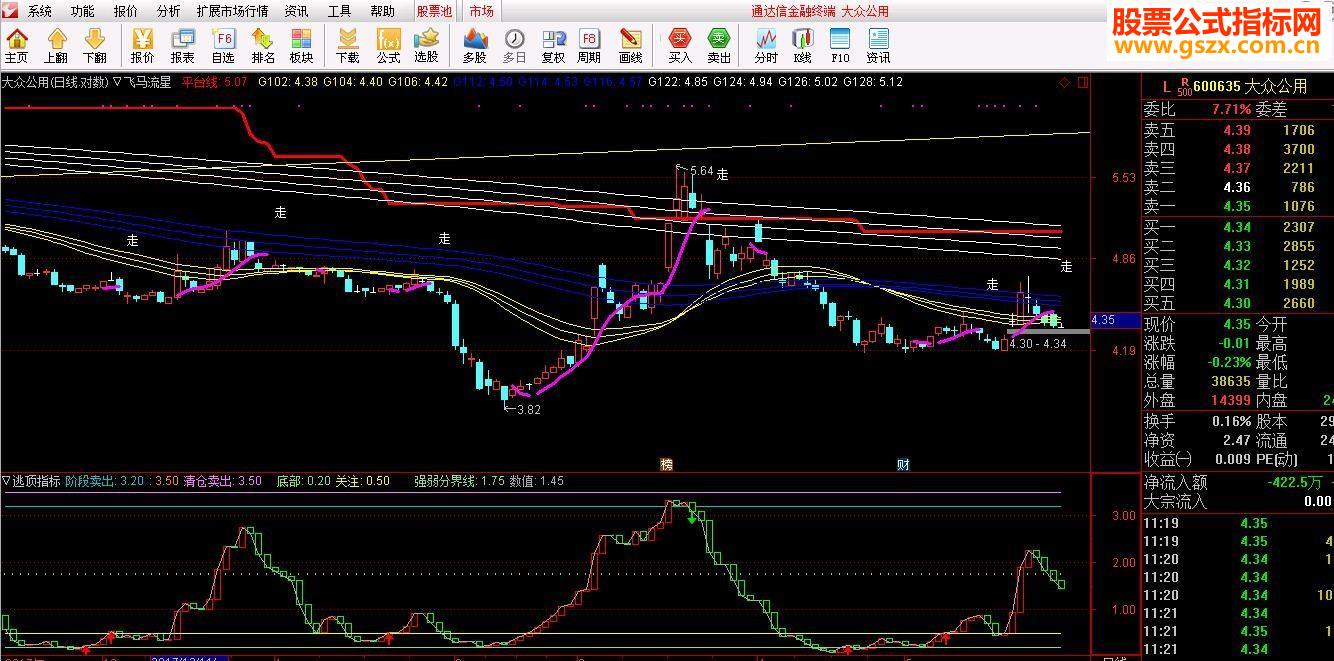The height and width of the screenshot is (661, 1334).
Task: Select the 卖五 4.39 order row
Action: click(x=1238, y=130)
